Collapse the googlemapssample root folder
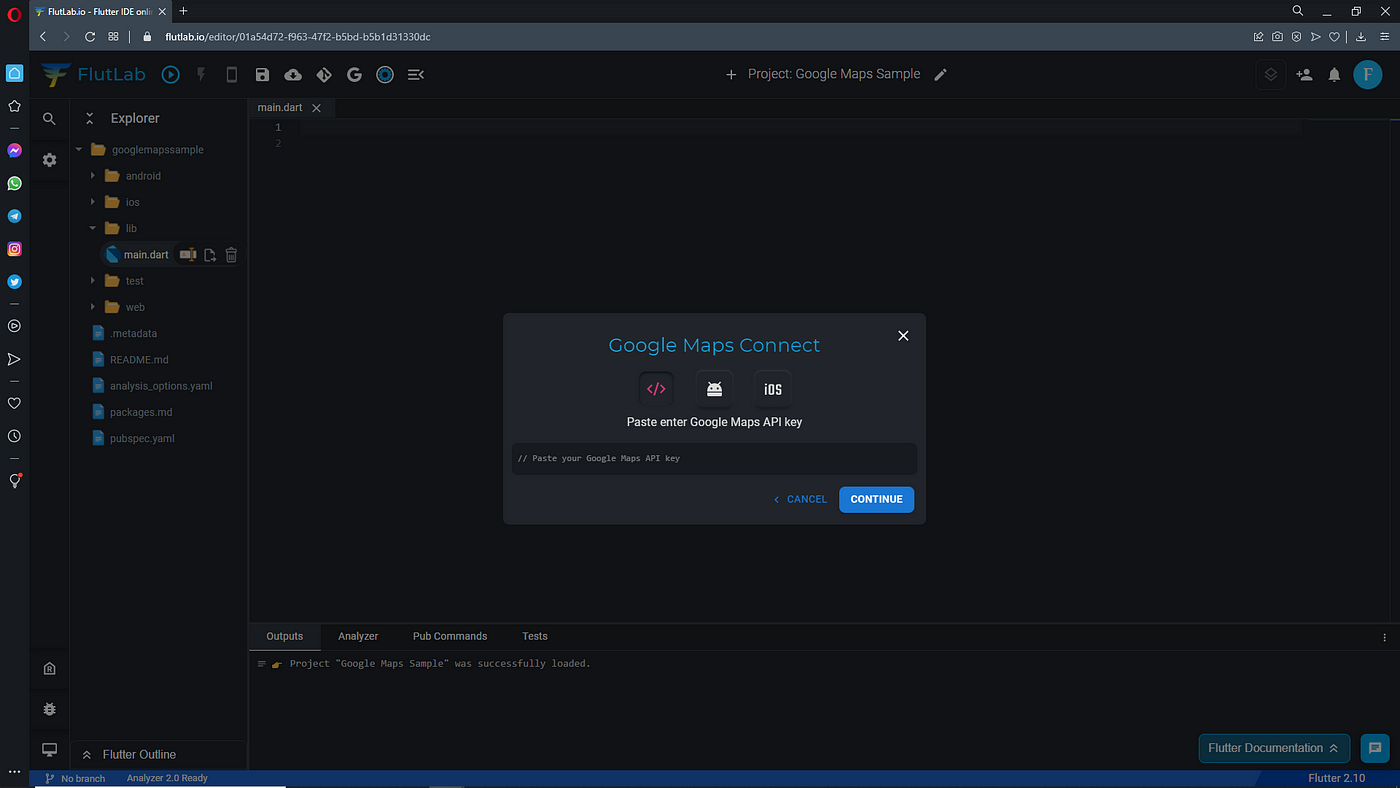 (79, 150)
